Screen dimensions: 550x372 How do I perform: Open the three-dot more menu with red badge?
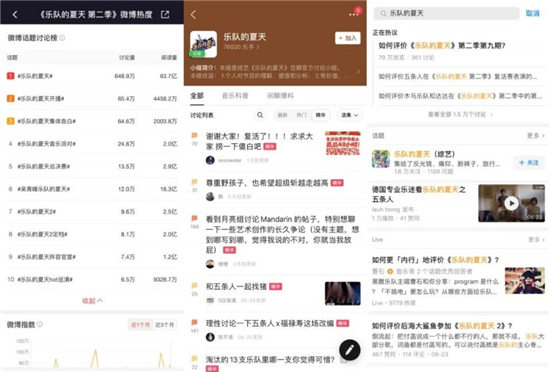pos(354,13)
